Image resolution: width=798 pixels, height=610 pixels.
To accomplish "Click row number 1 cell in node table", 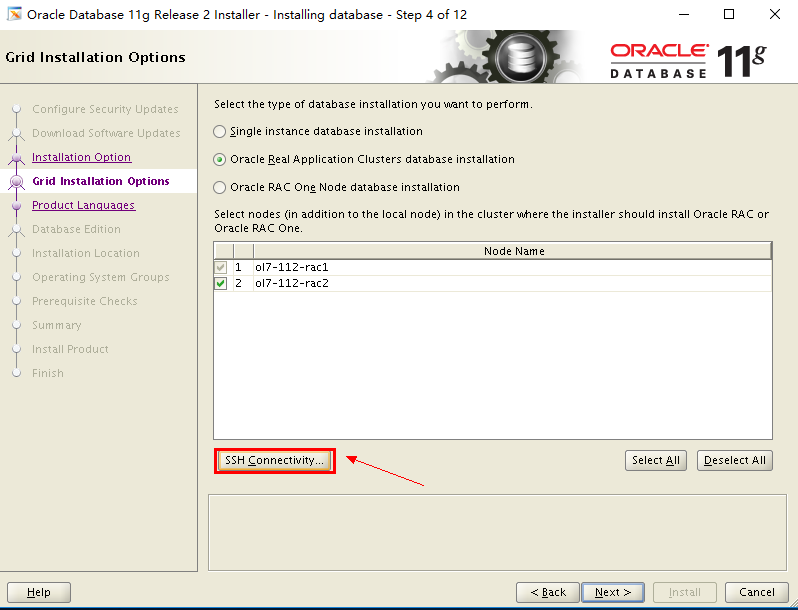I will (243, 267).
